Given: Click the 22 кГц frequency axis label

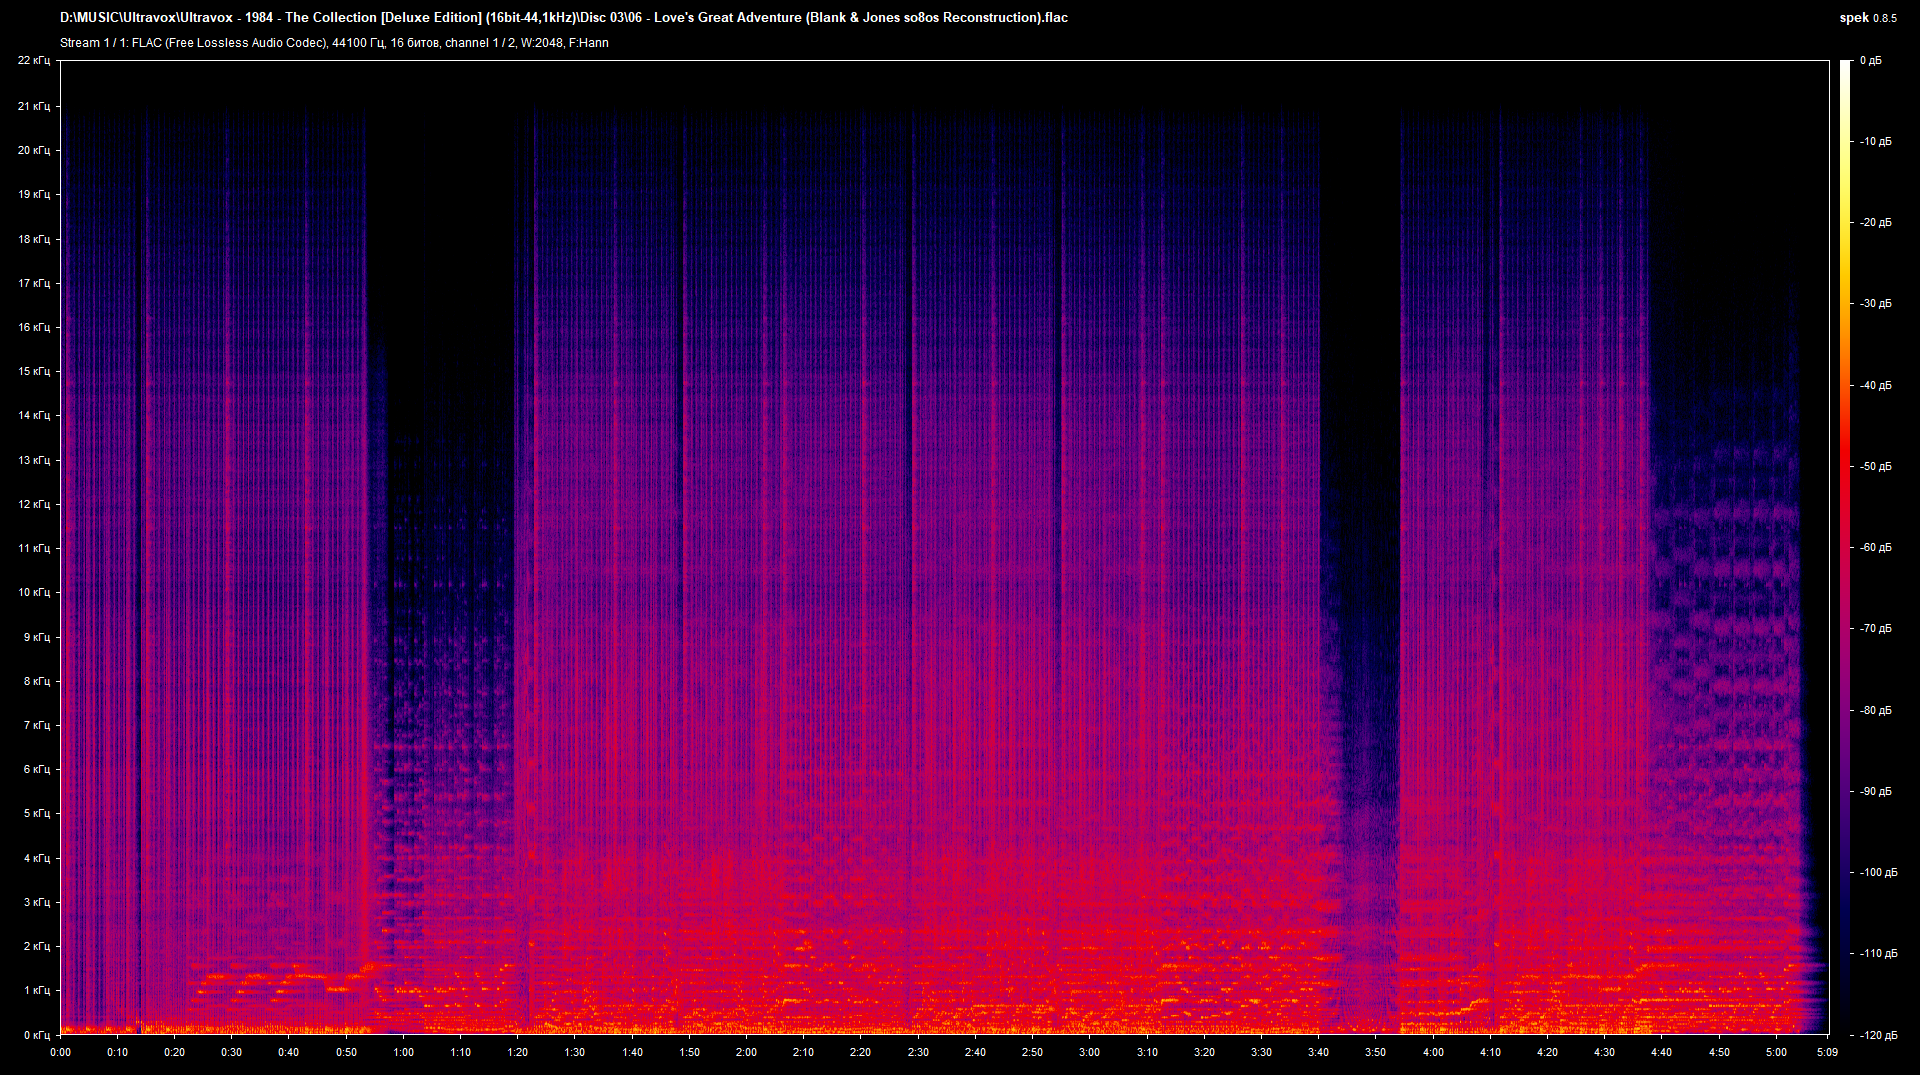Looking at the screenshot, I should point(35,60).
